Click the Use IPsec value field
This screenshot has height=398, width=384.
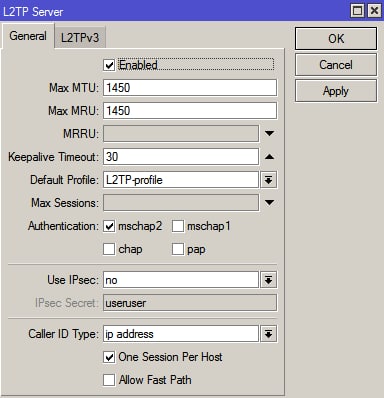pos(181,280)
